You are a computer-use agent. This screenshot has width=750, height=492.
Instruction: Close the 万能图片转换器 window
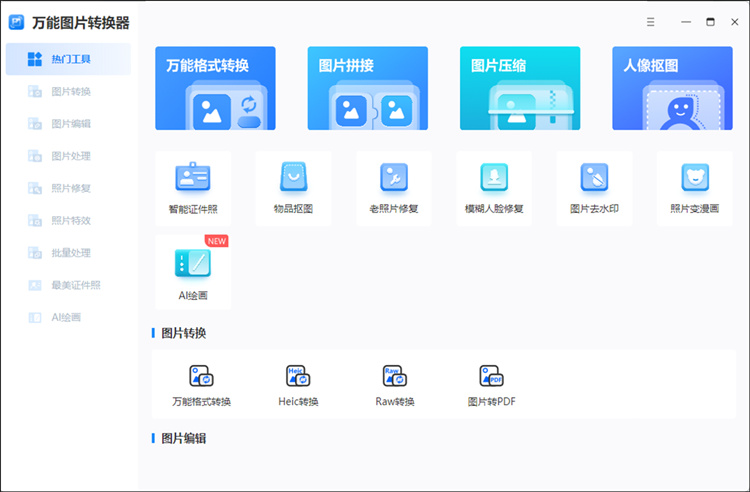click(x=735, y=22)
